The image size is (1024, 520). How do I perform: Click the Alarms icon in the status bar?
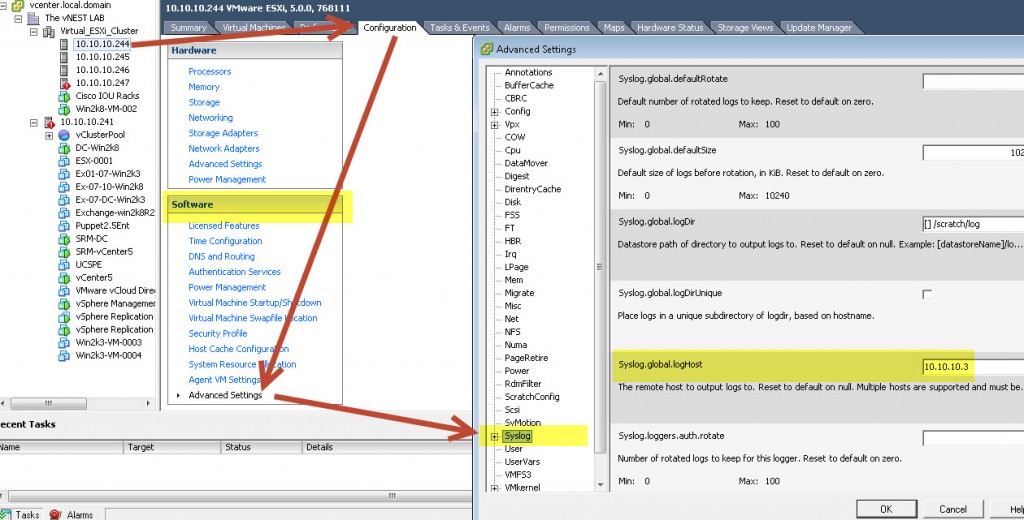point(55,514)
